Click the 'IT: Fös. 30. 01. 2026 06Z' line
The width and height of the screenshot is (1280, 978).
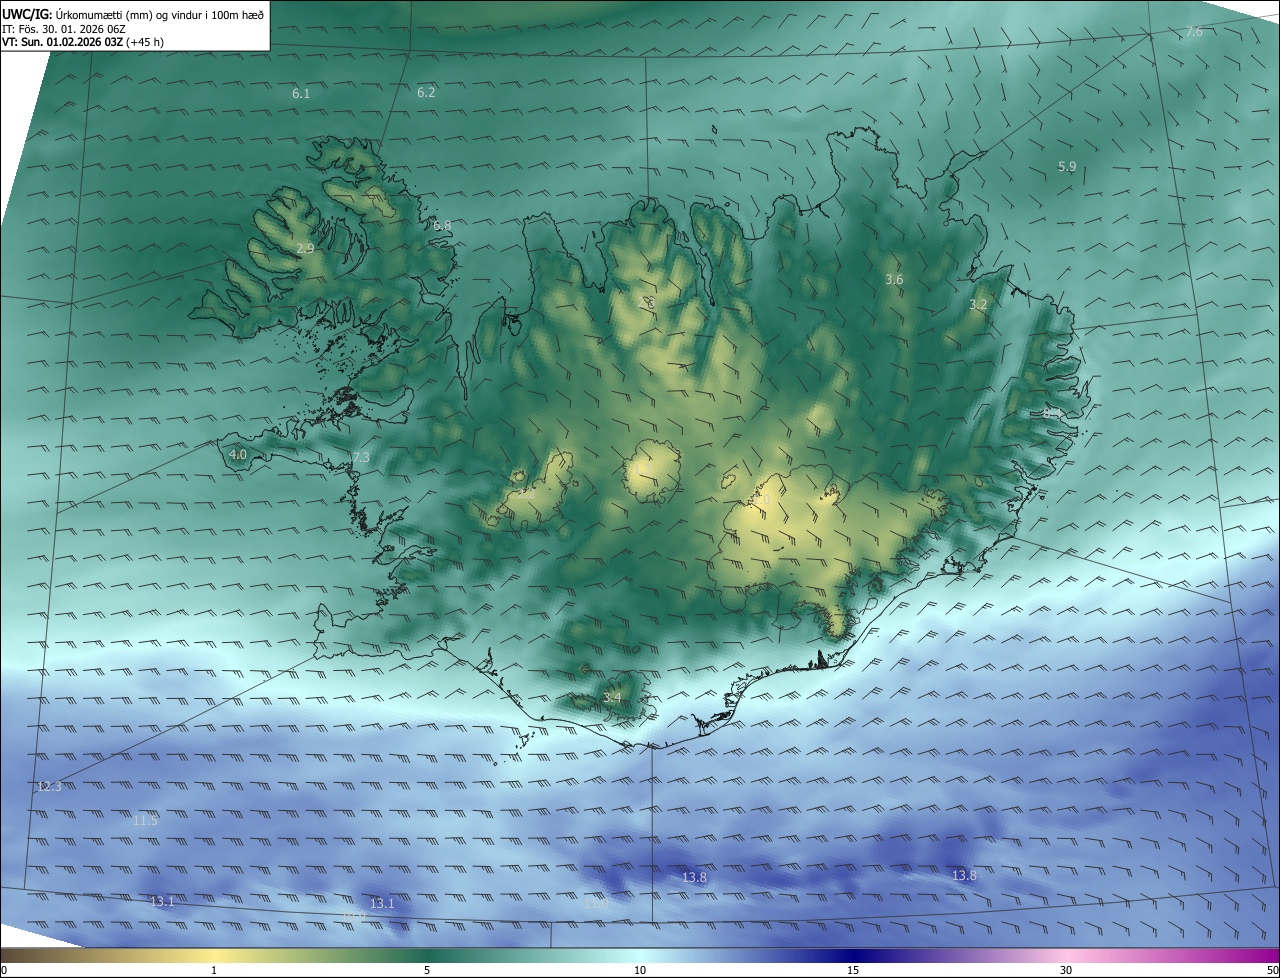63,29
